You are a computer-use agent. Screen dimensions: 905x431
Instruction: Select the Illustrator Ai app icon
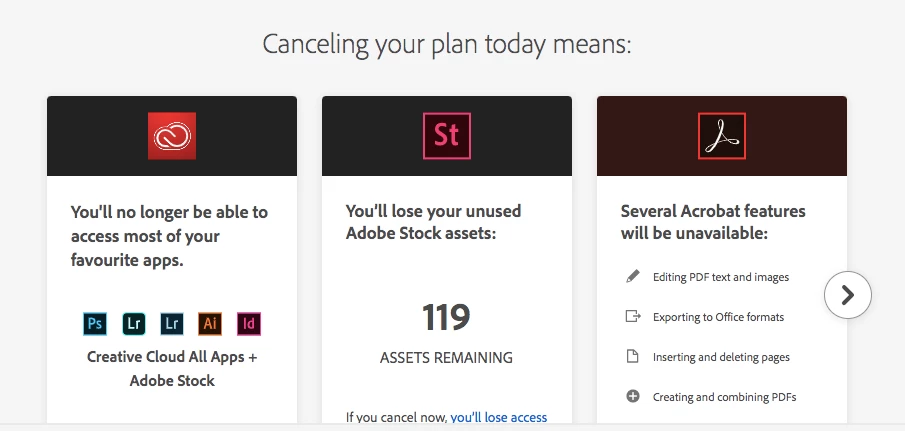(210, 324)
